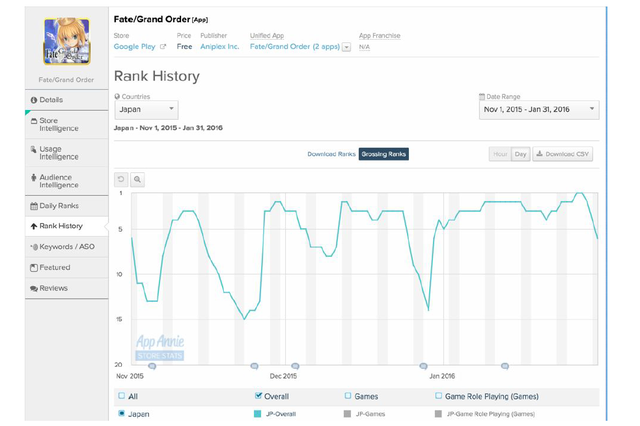Expand the unified app dropdown arrow

pos(346,47)
